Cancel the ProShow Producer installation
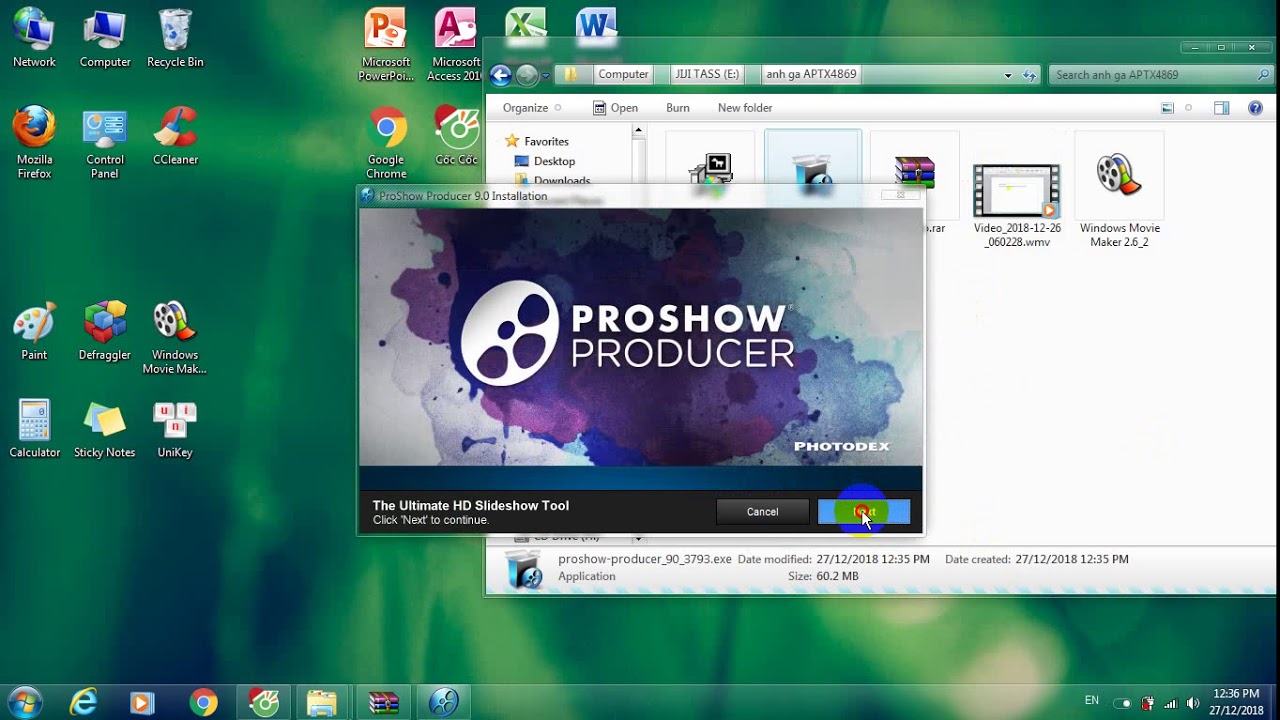The height and width of the screenshot is (720, 1280). [x=762, y=512]
